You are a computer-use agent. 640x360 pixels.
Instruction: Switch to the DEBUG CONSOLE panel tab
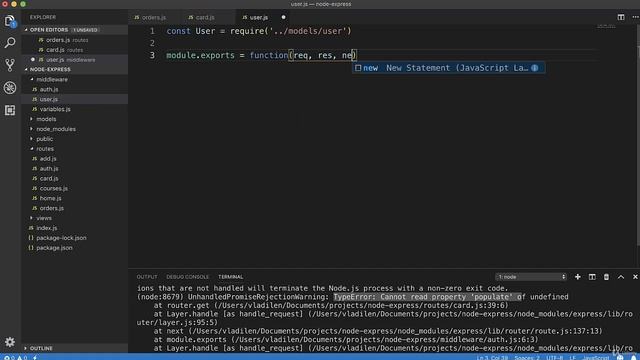(187, 277)
